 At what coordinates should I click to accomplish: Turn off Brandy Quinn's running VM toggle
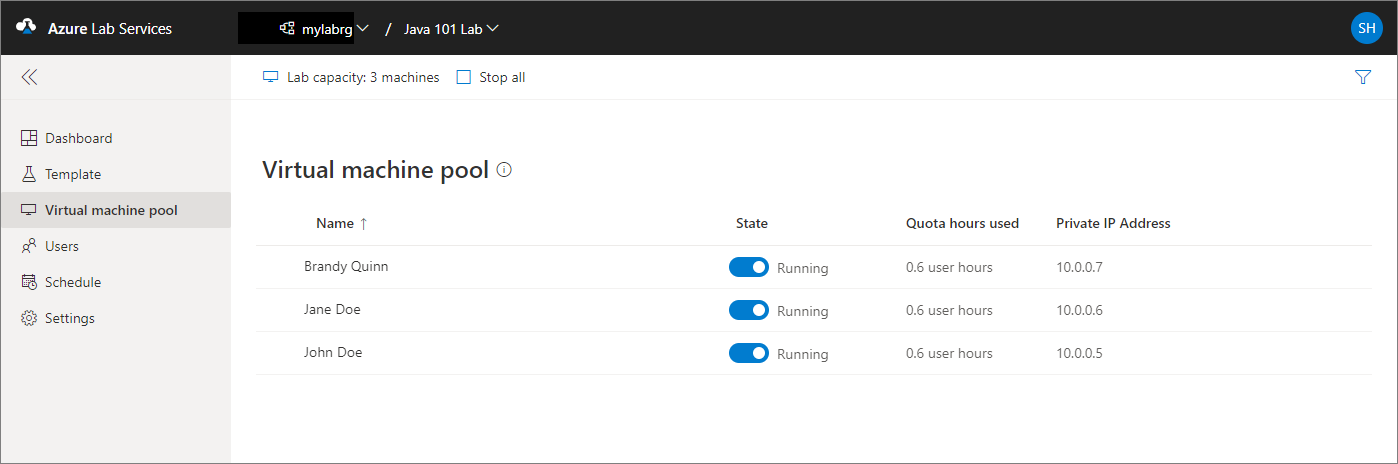click(x=749, y=267)
